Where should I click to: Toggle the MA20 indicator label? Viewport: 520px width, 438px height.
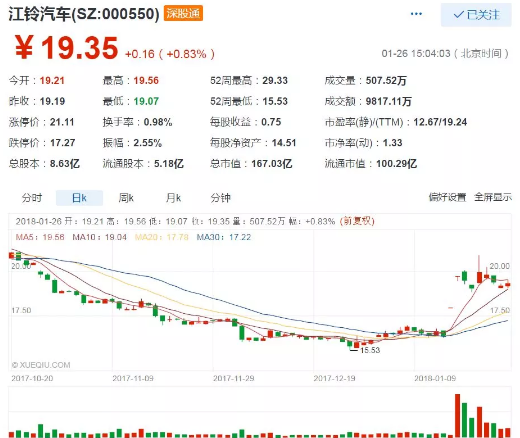pos(162,237)
